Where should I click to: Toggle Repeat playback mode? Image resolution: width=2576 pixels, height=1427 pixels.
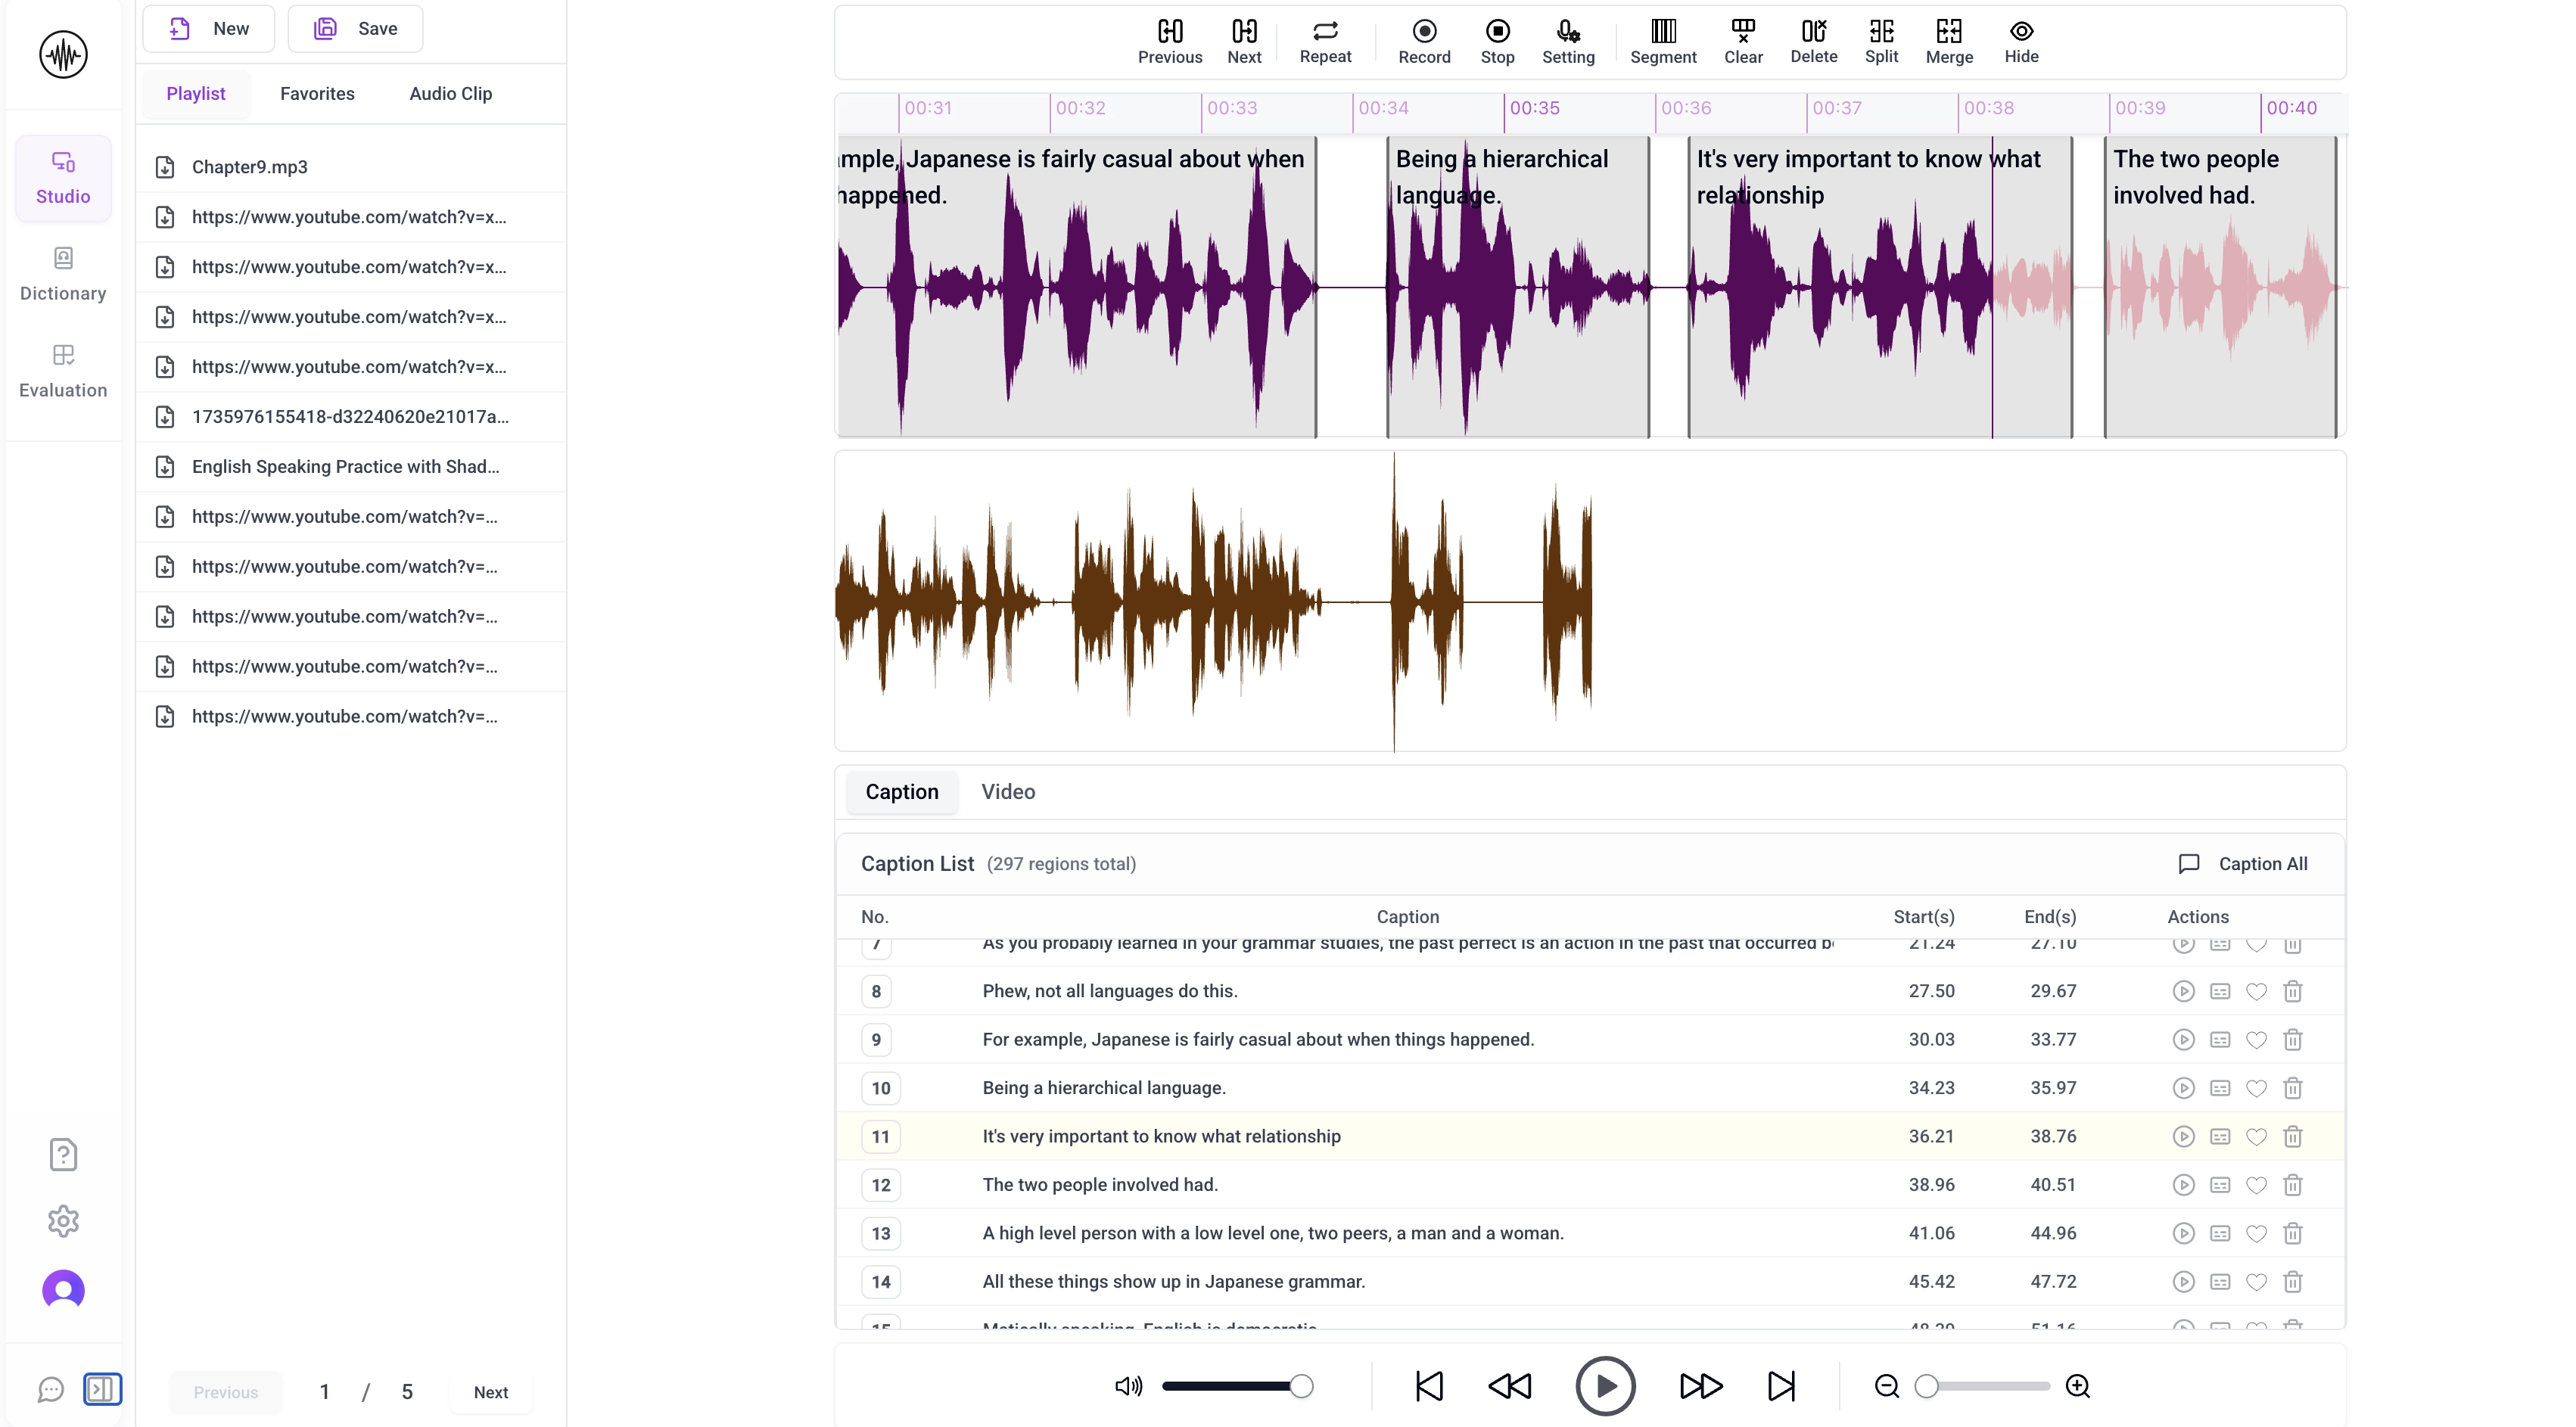pyautogui.click(x=1325, y=40)
